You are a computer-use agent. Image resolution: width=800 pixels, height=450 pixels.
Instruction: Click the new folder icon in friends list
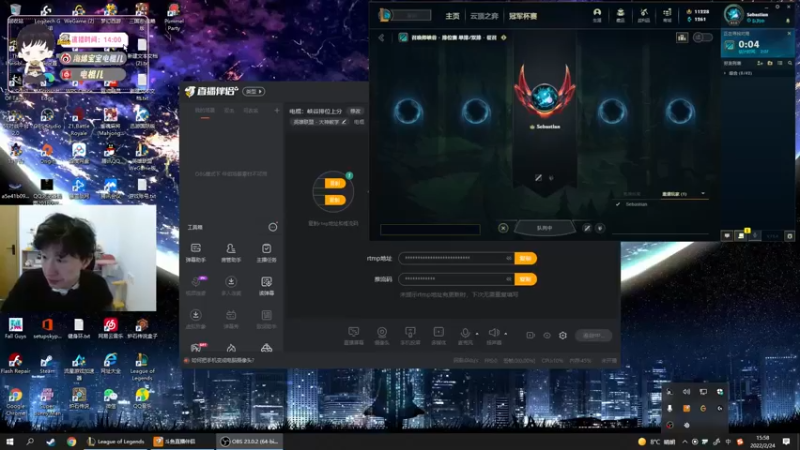(x=770, y=63)
